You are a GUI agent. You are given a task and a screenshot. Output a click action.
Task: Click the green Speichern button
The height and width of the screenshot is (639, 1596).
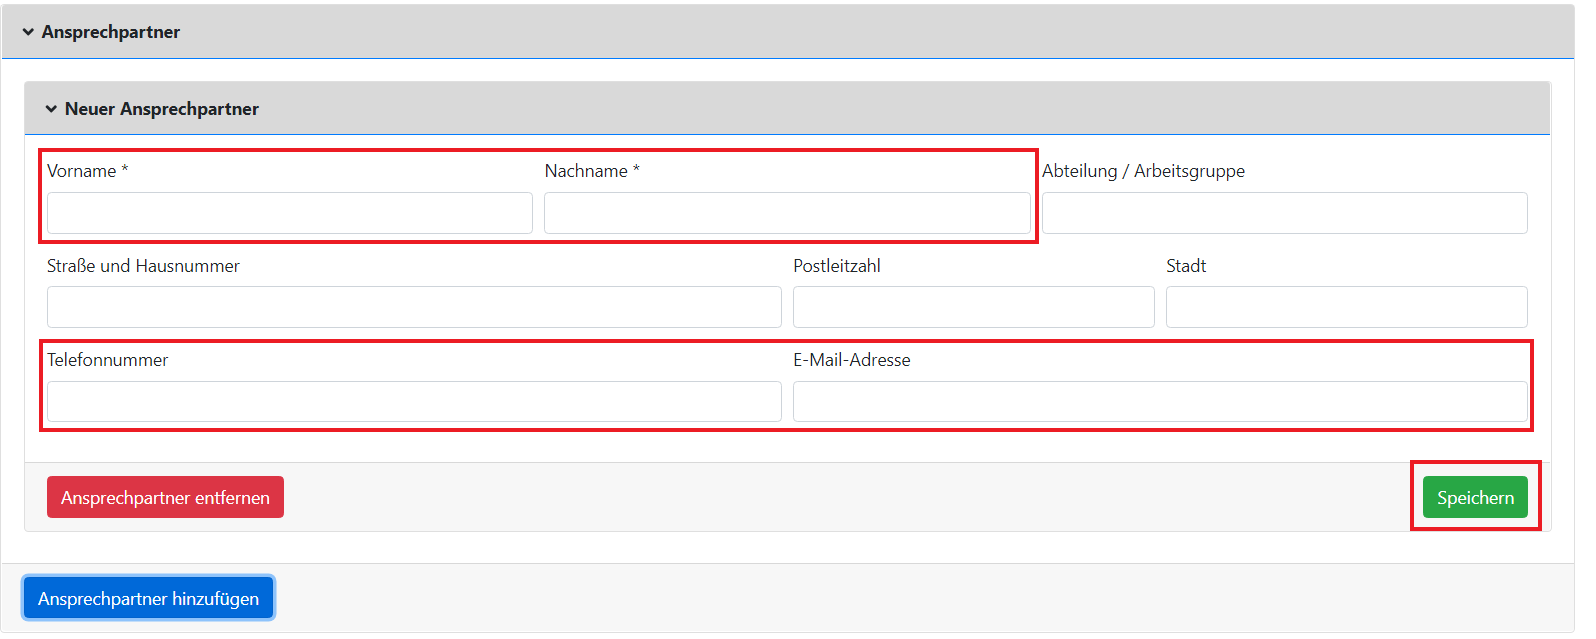pos(1474,497)
